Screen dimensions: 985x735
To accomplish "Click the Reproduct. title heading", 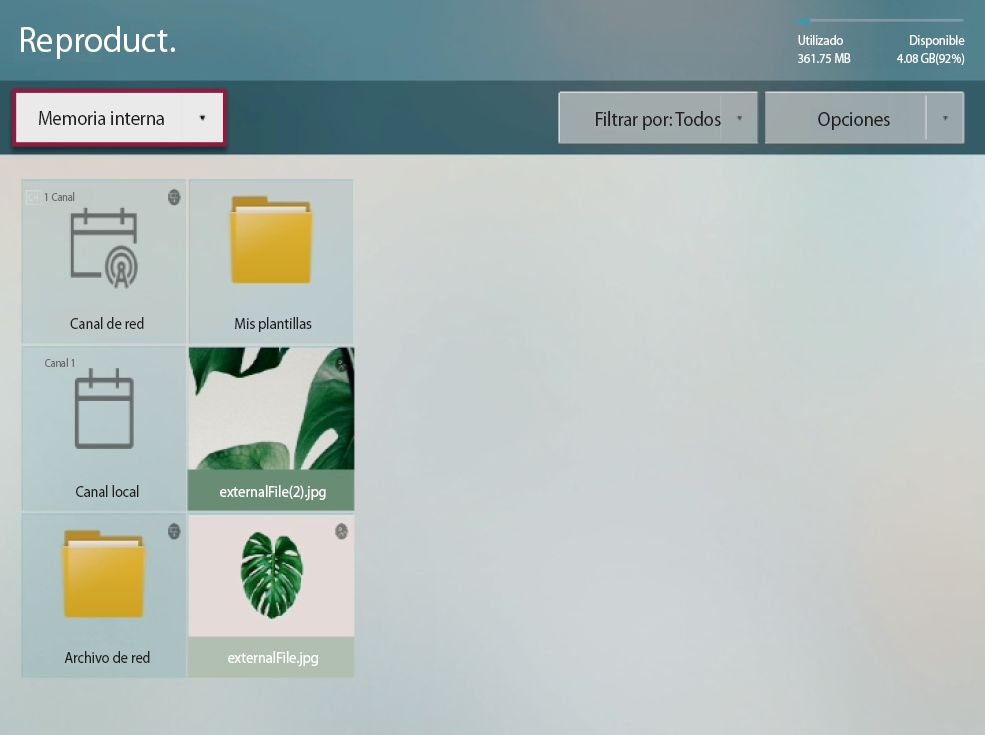I will (97, 41).
